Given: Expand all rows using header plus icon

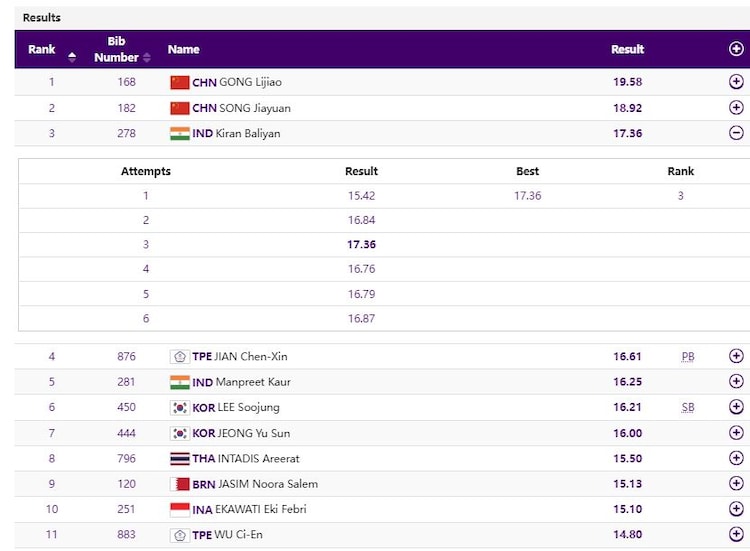Looking at the screenshot, I should click(736, 49).
